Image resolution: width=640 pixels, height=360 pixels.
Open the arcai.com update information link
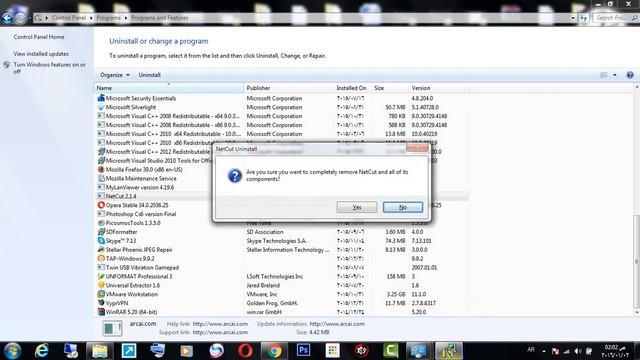point(337,324)
